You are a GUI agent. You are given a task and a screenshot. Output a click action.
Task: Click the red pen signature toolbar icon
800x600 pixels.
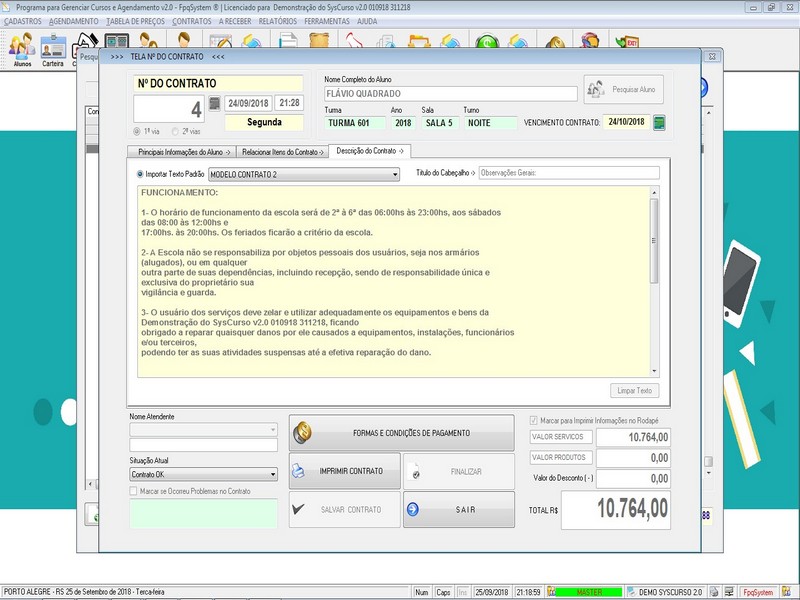click(354, 41)
